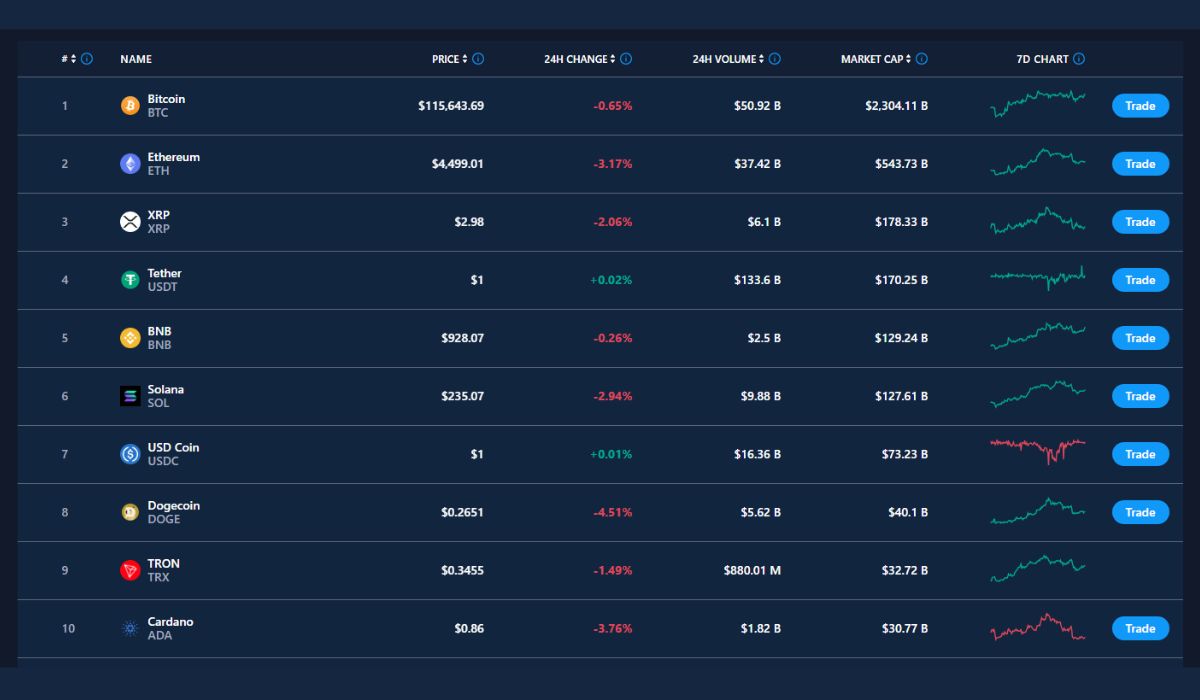Viewport: 1200px width, 700px height.
Task: Open the 7D CHART info icon
Action: tap(1078, 59)
